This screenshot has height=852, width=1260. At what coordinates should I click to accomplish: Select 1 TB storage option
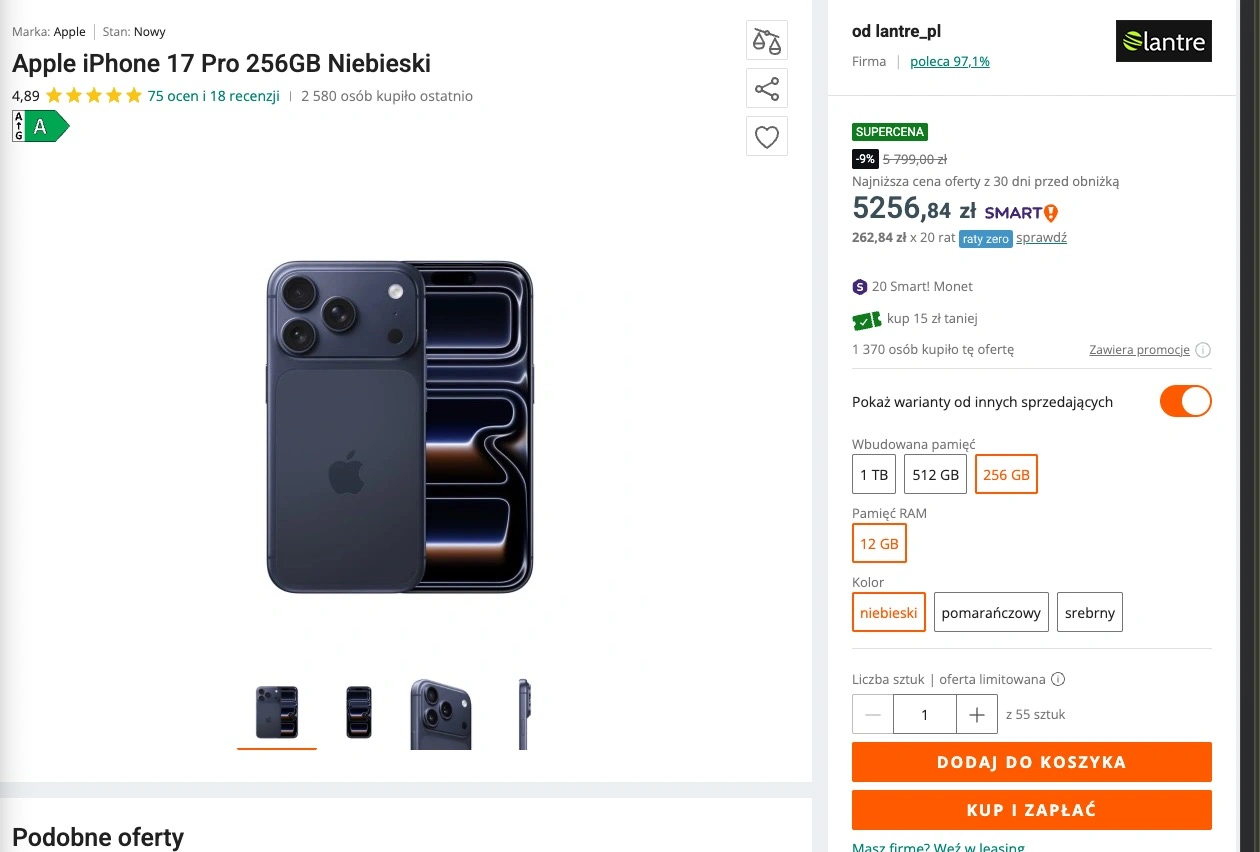click(x=873, y=475)
